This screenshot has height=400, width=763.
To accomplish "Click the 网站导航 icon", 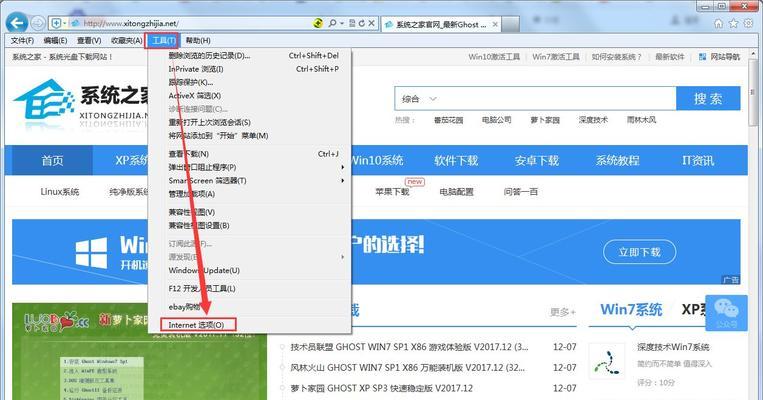I will click(702, 57).
